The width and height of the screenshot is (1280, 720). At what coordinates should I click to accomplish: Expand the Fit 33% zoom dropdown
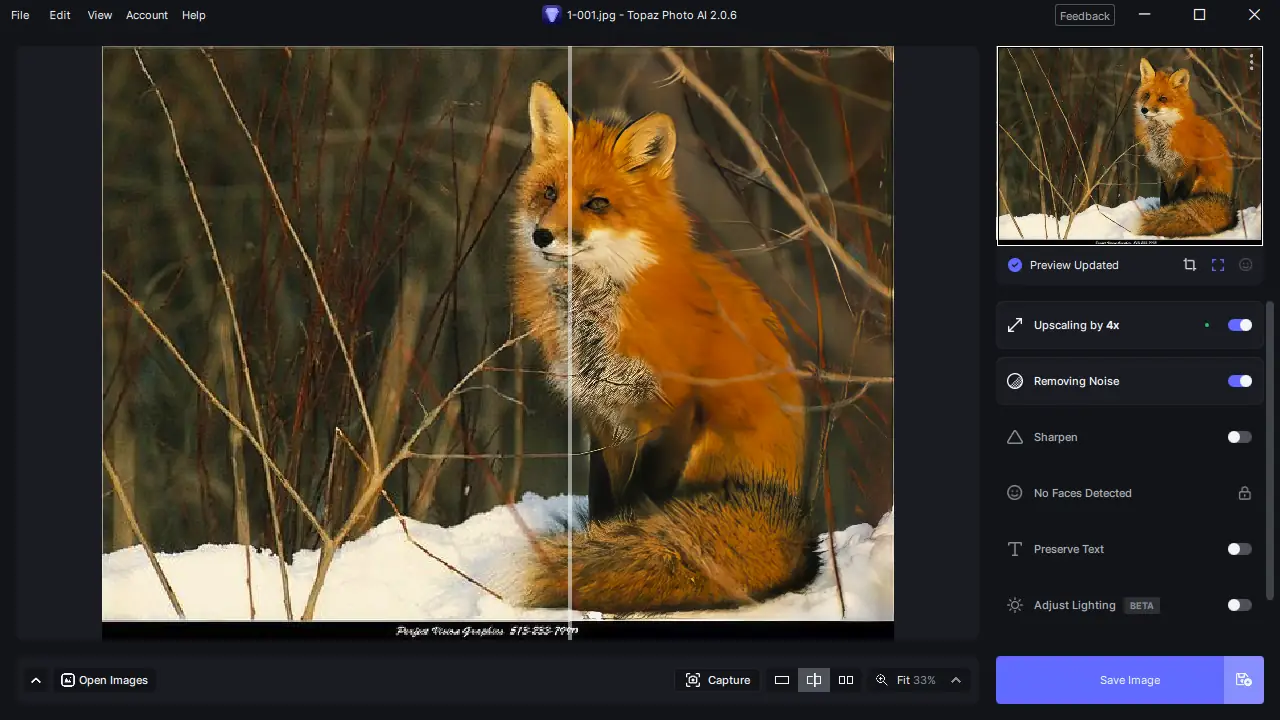[x=955, y=680]
